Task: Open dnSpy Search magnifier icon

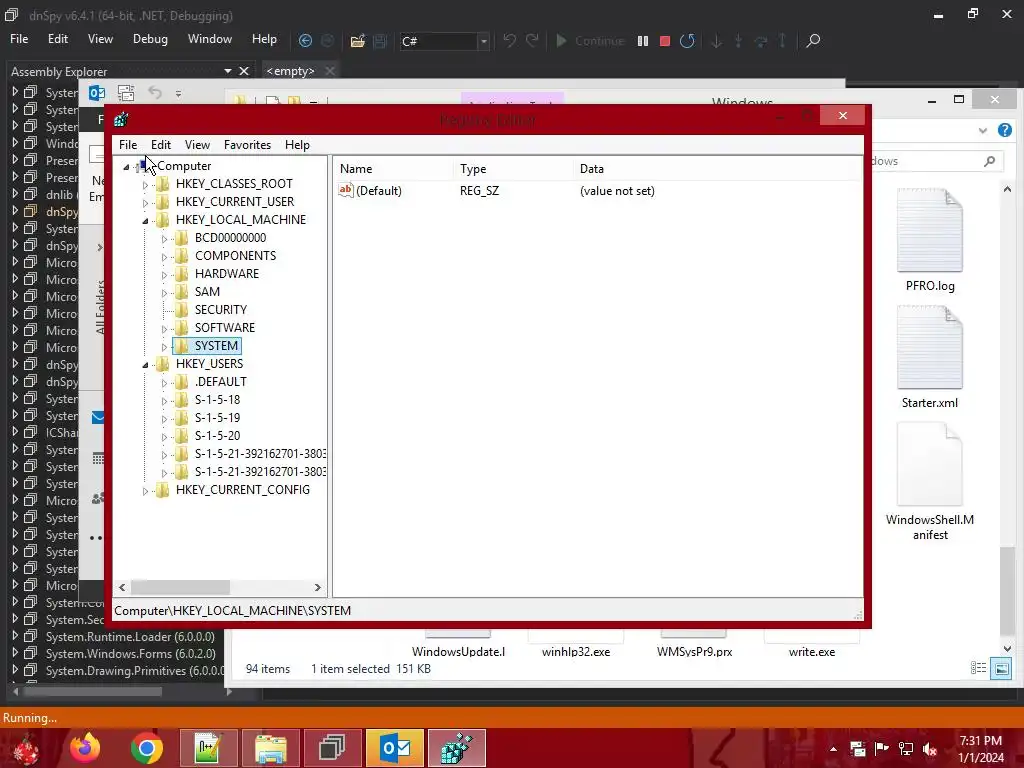Action: 812,40
